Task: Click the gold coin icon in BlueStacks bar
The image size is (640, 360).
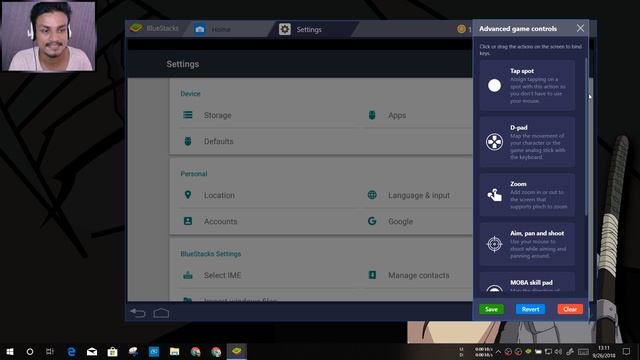Action: pos(461,29)
